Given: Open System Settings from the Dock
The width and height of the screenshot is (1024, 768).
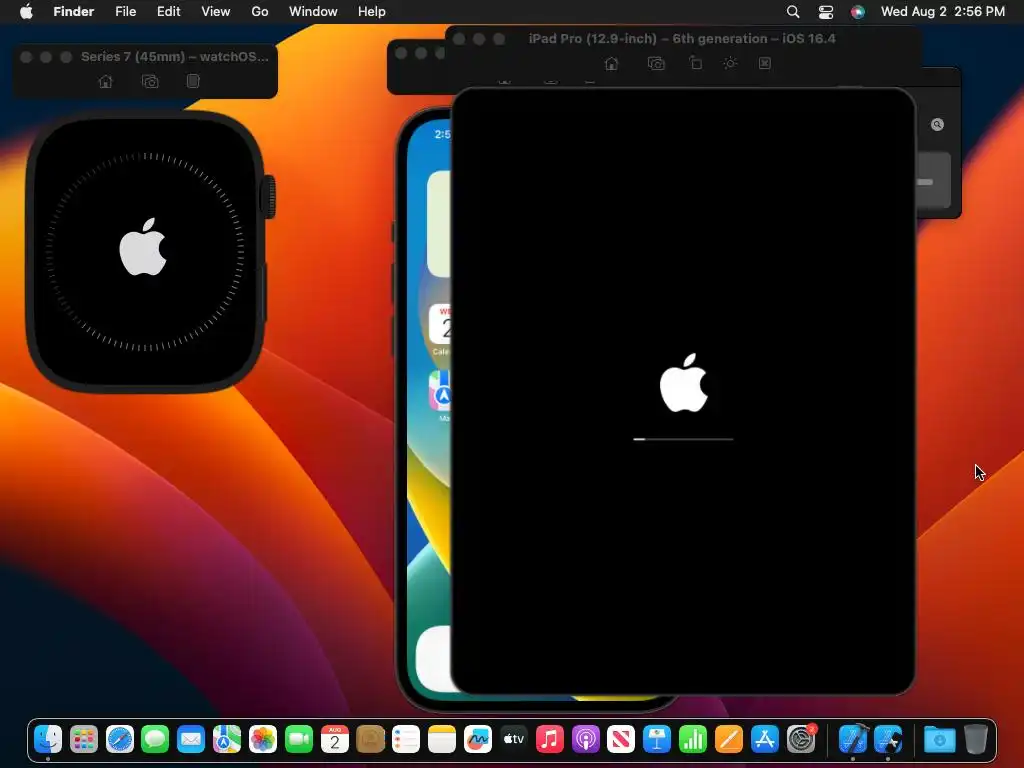Looking at the screenshot, I should [x=801, y=739].
